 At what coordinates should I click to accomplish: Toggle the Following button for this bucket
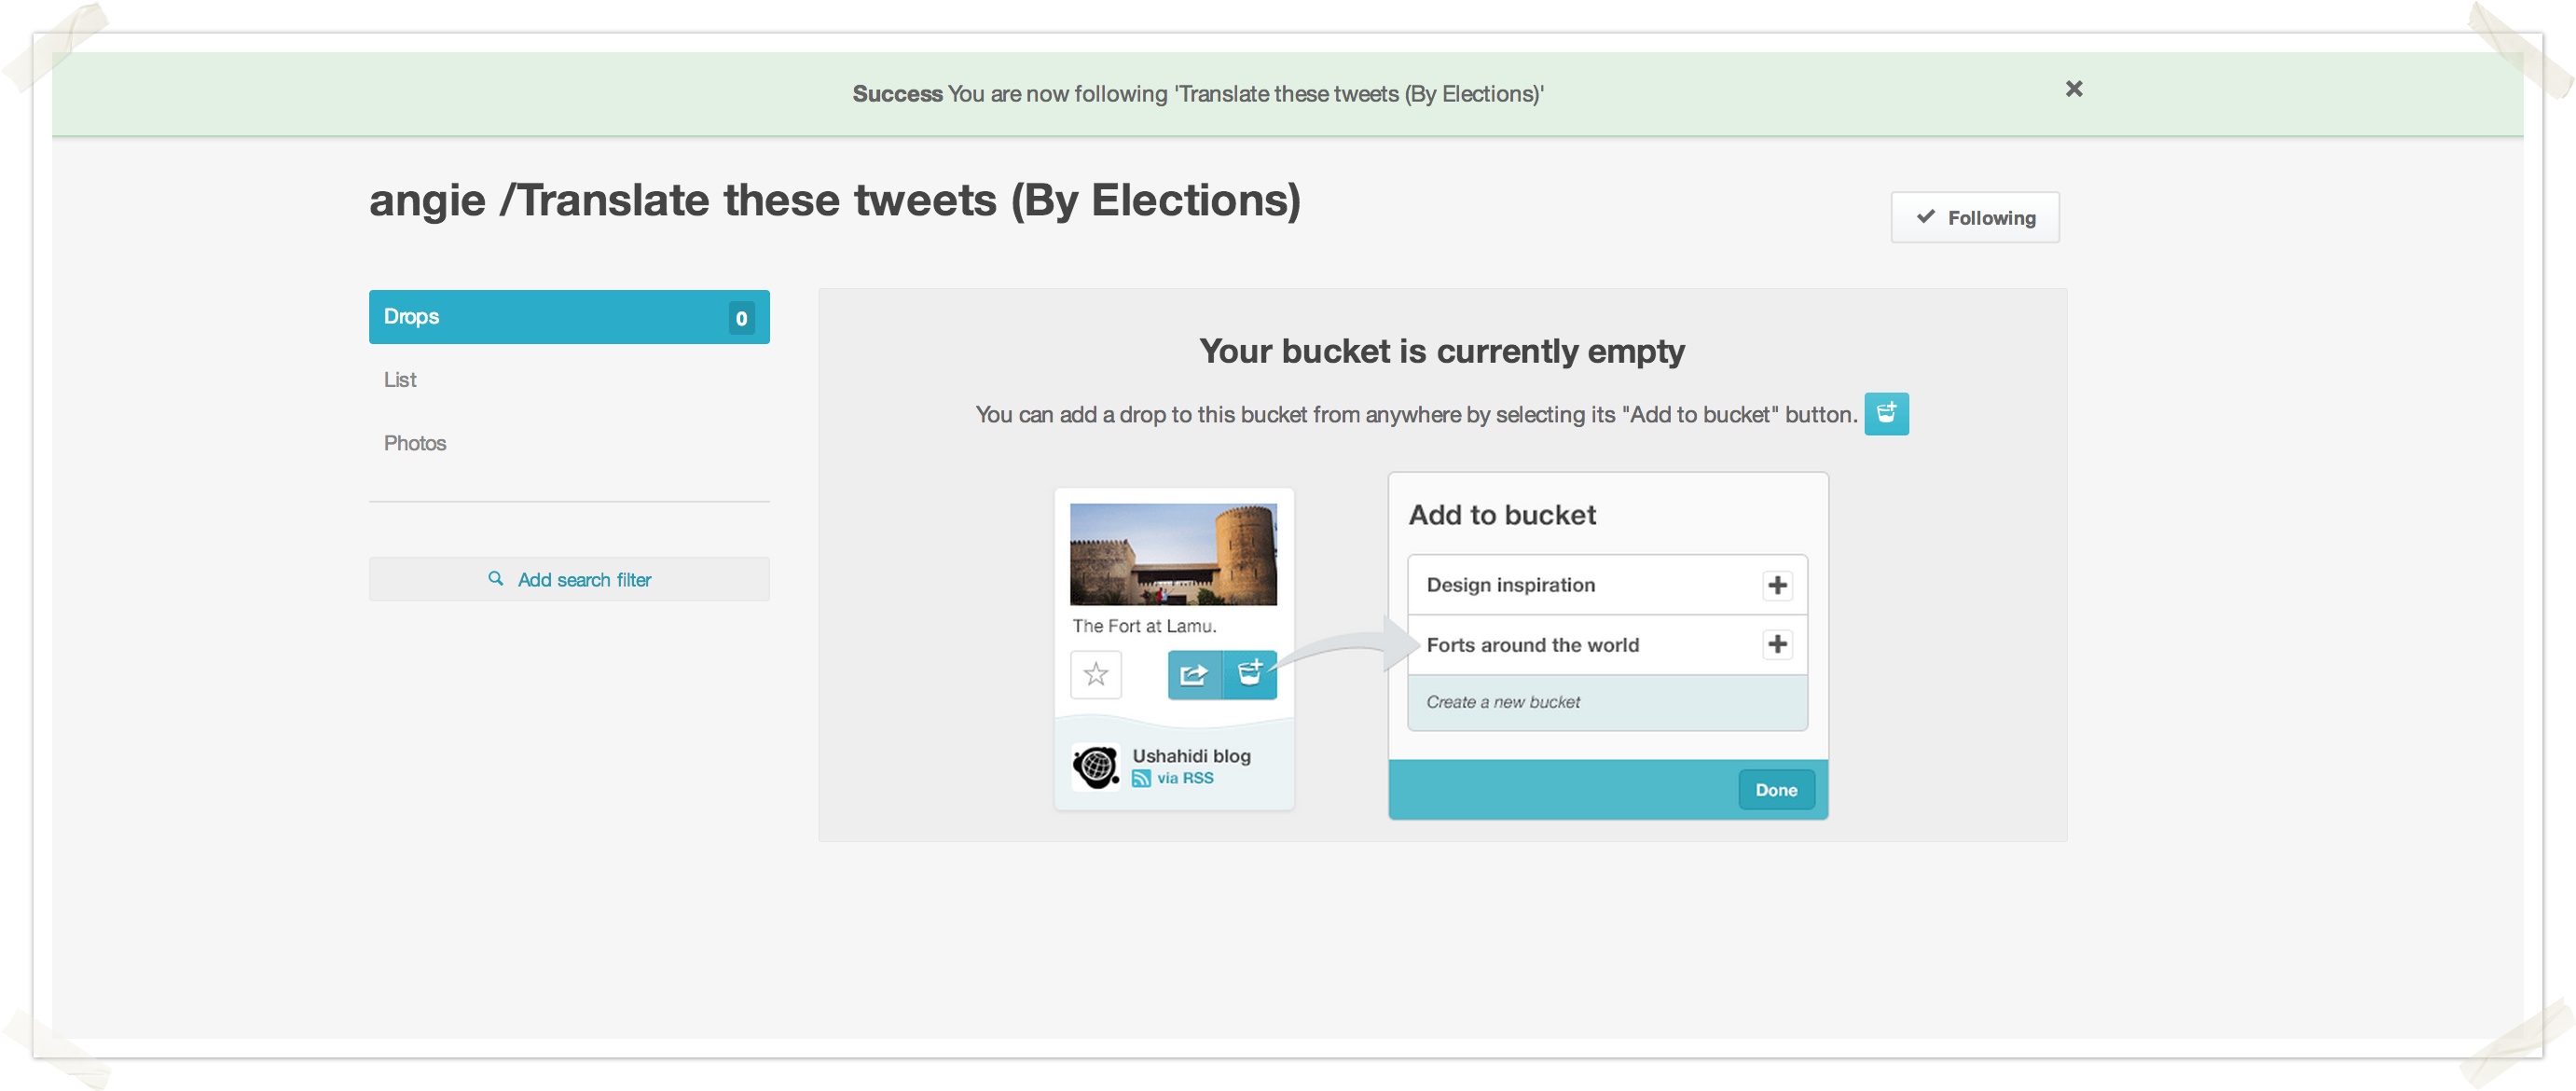click(1974, 217)
